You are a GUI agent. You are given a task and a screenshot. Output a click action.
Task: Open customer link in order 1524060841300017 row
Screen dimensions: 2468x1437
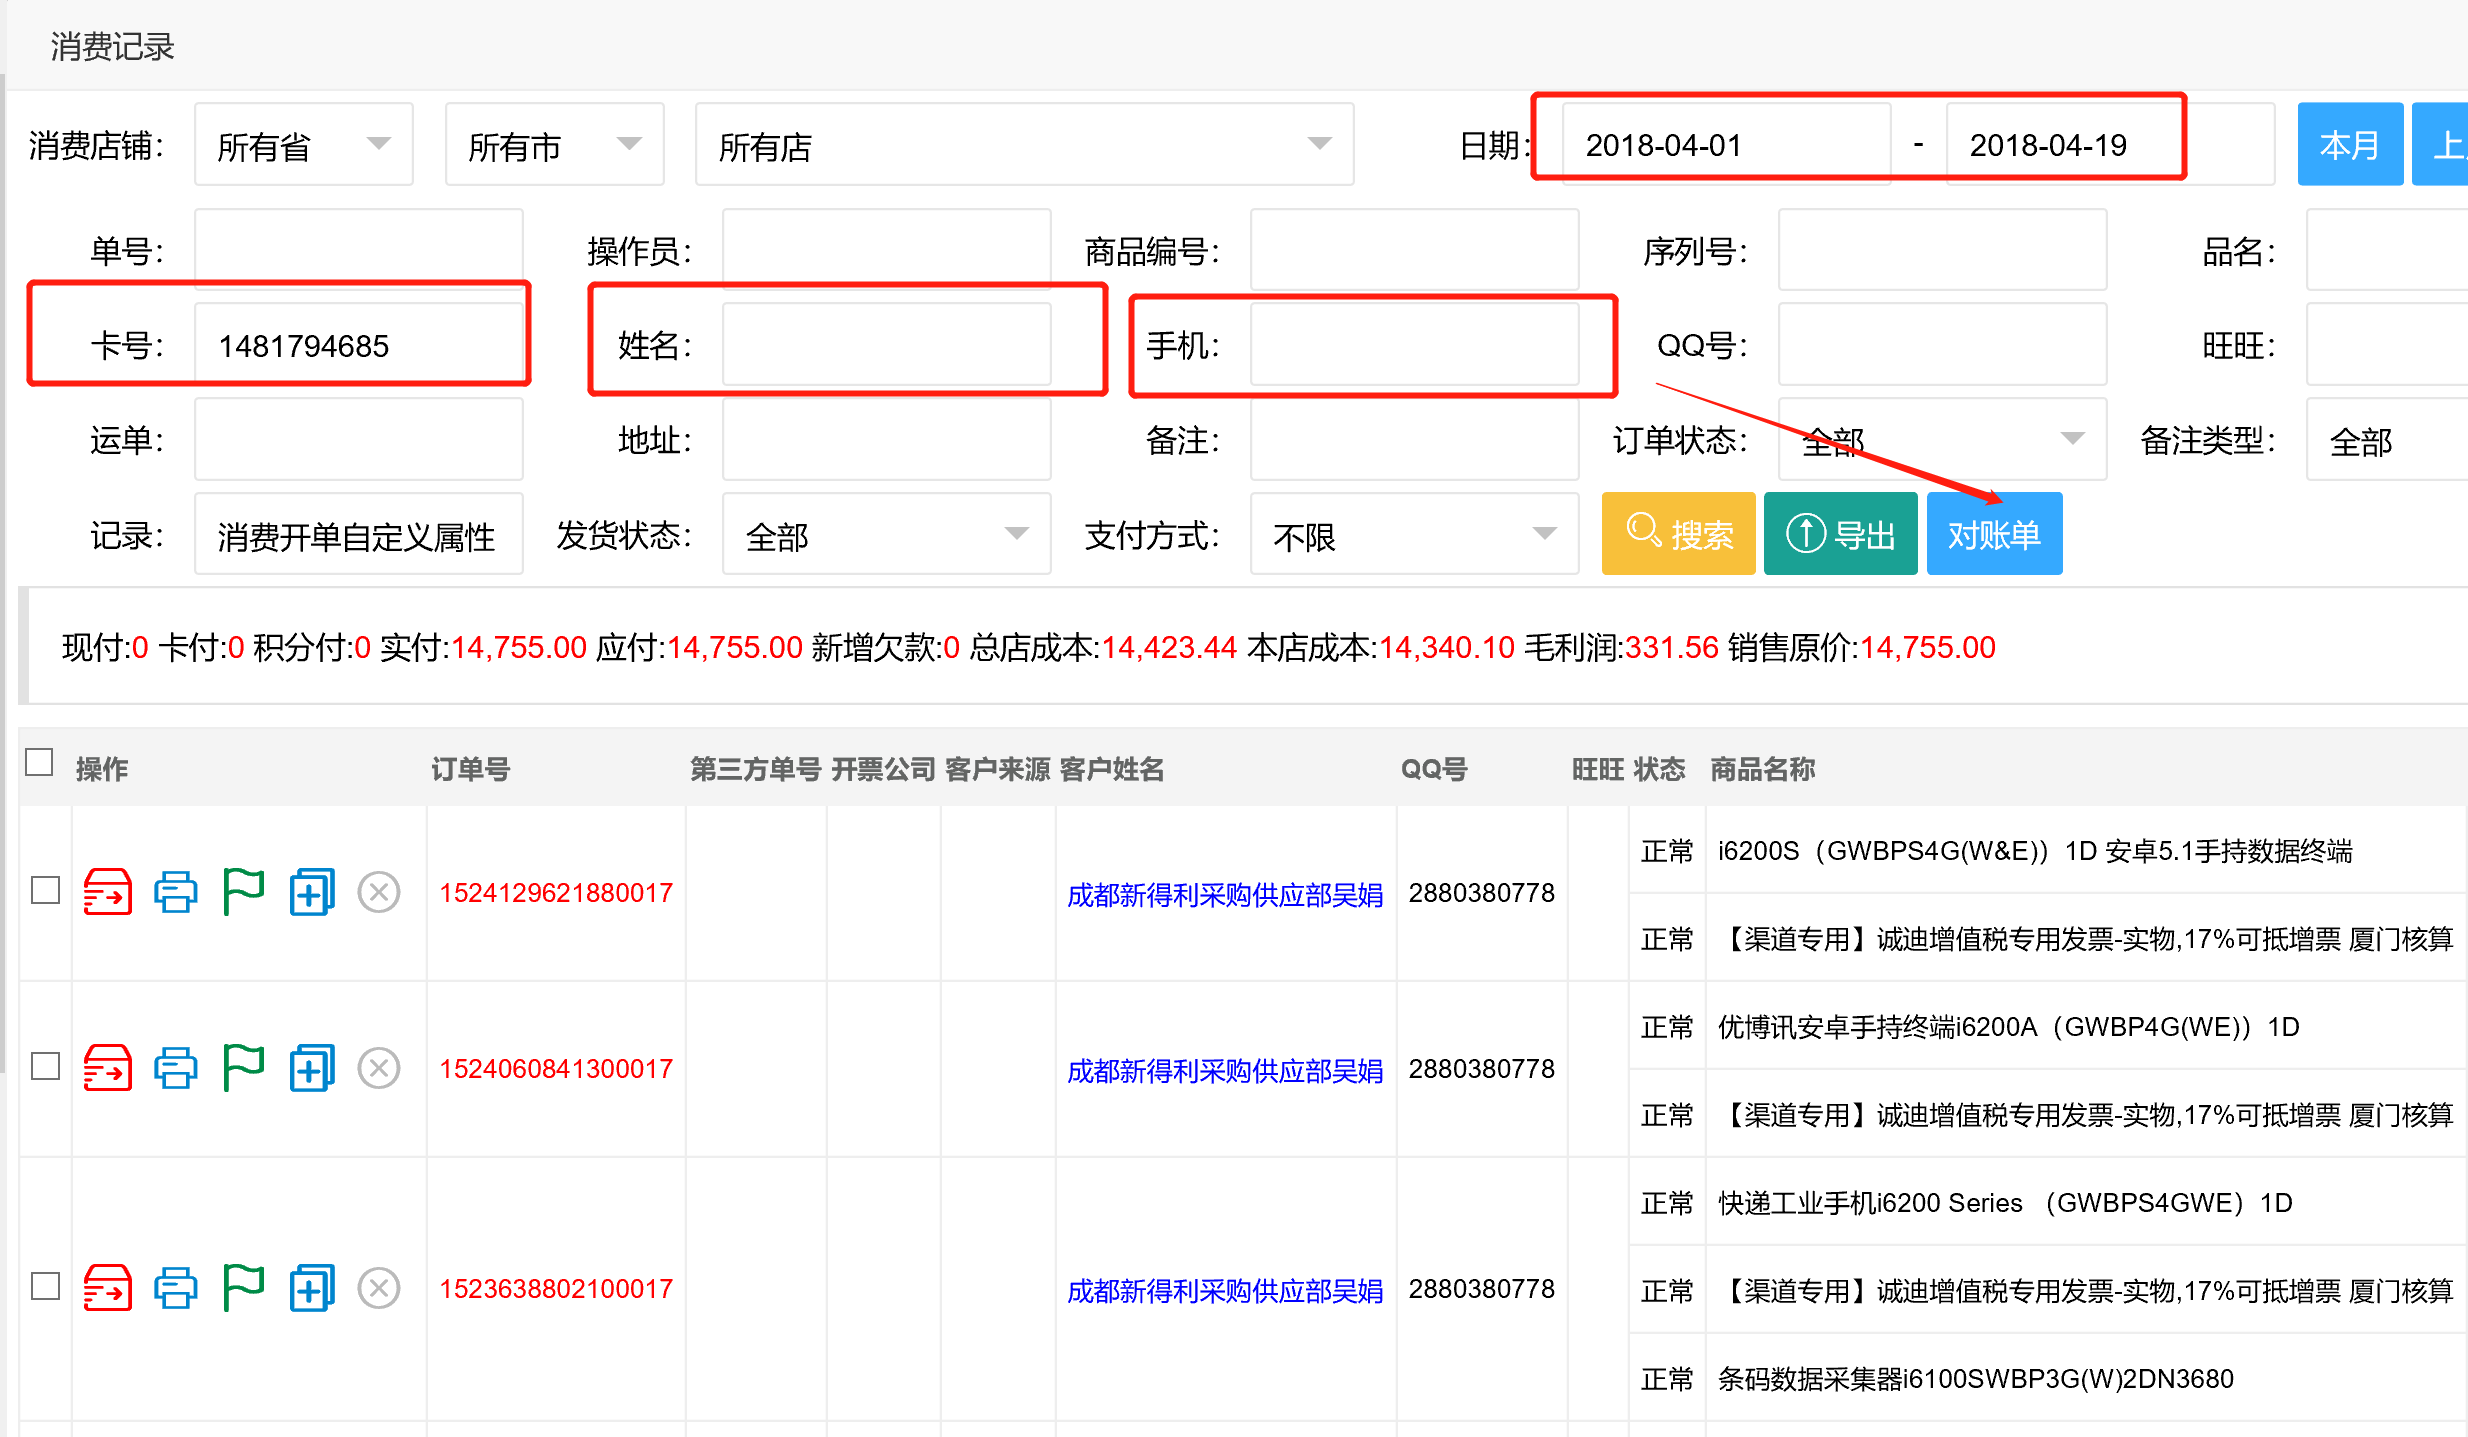(x=1225, y=1071)
